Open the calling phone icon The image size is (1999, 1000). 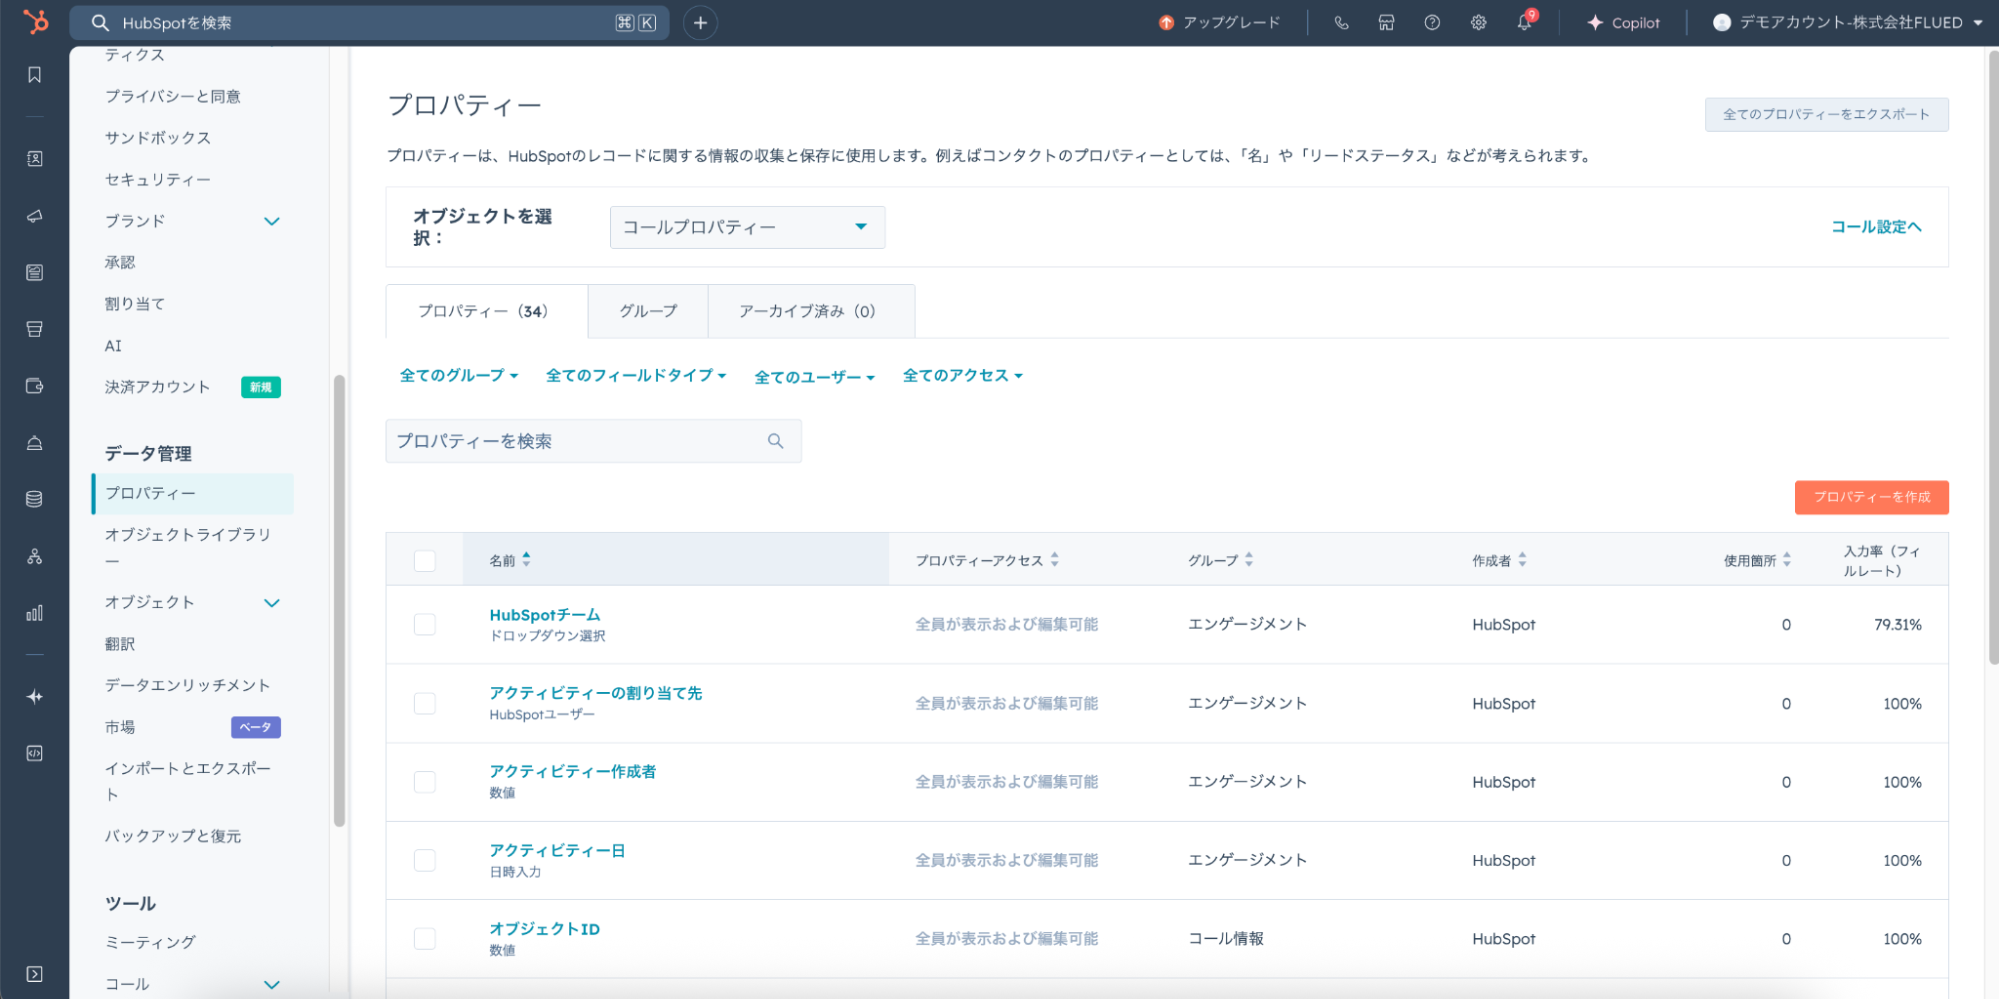pos(1341,23)
